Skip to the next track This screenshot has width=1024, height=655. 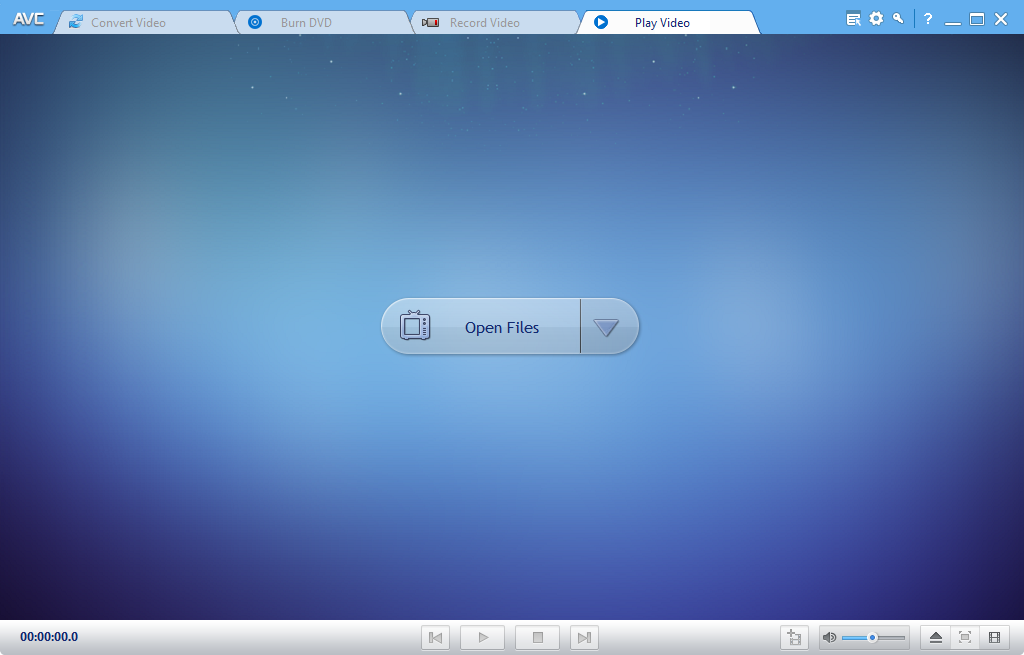point(584,637)
